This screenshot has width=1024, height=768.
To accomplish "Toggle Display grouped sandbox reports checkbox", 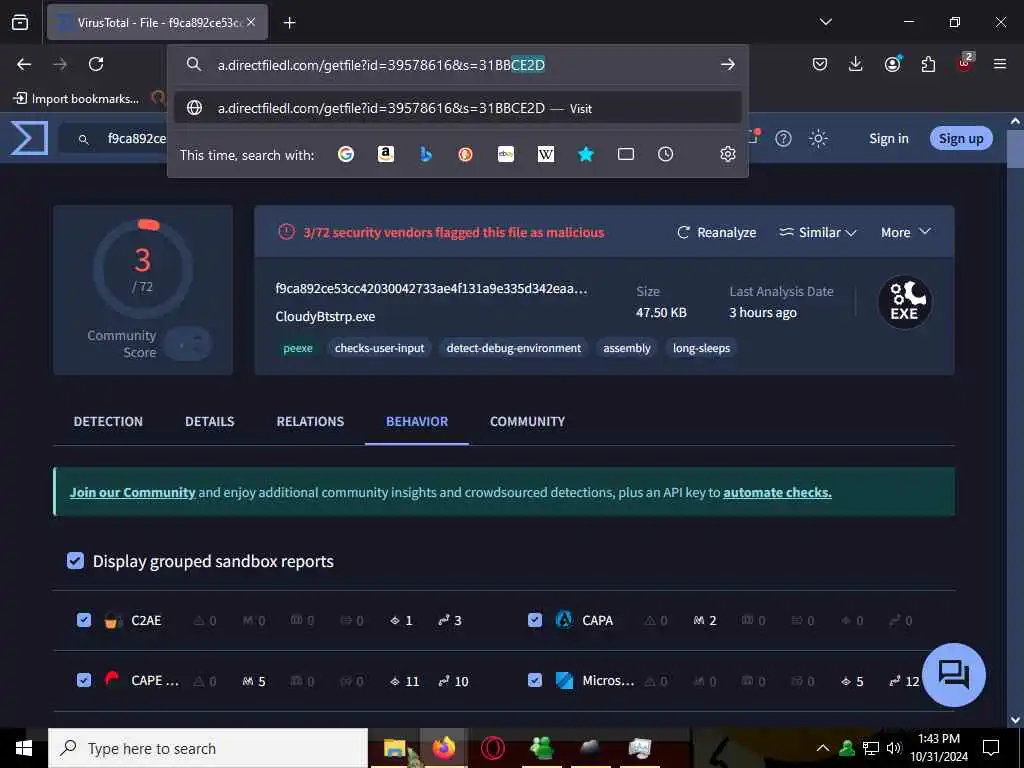I will pyautogui.click(x=75, y=560).
